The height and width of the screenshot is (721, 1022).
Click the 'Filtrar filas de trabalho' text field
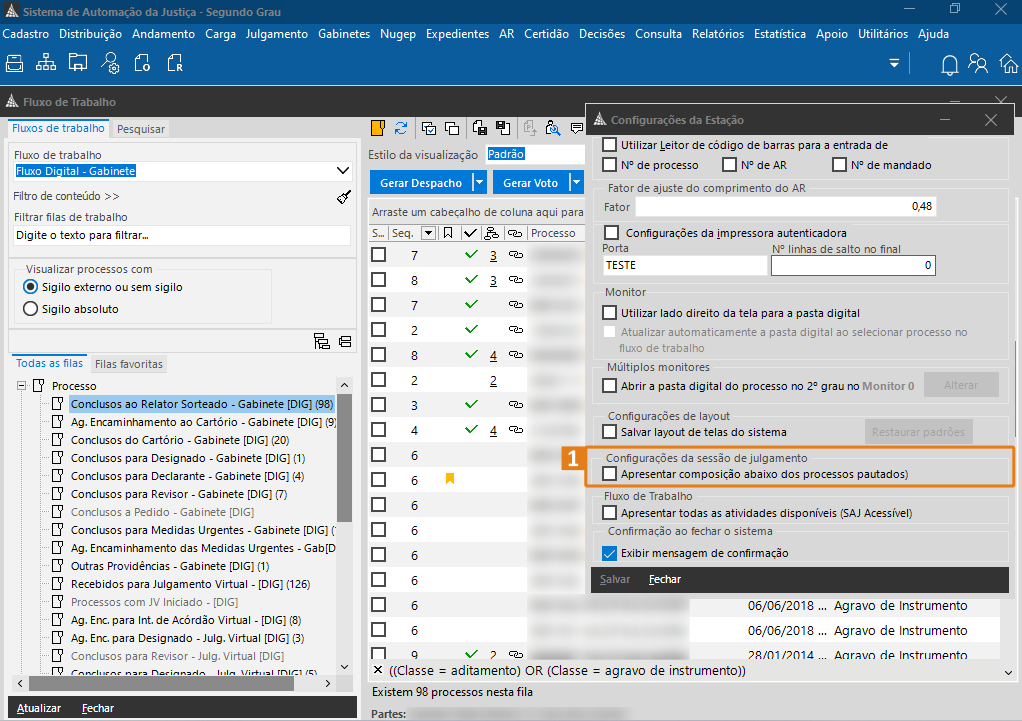[182, 235]
